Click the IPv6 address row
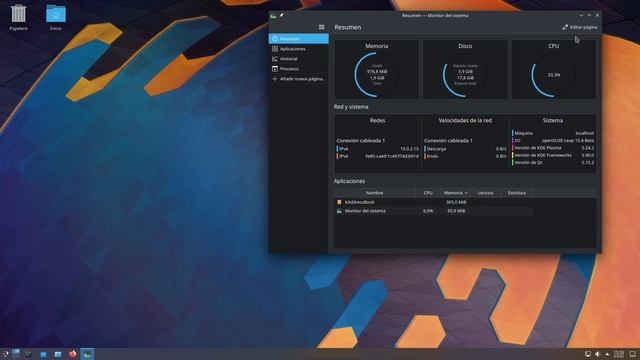This screenshot has width=640, height=360. pos(378,156)
